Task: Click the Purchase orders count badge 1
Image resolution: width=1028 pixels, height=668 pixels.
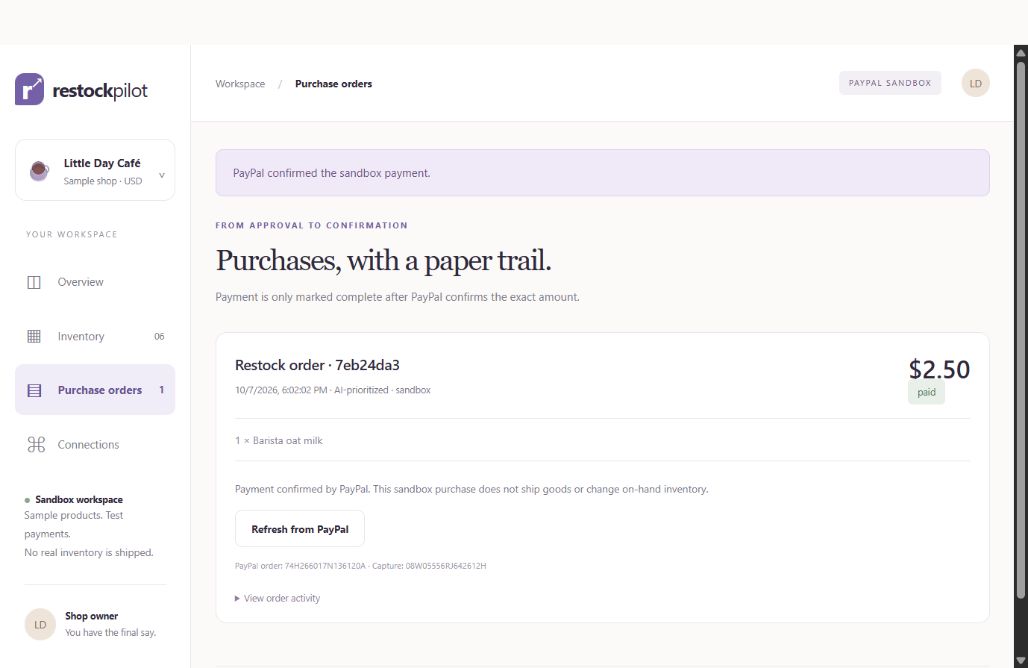Action: point(161,390)
